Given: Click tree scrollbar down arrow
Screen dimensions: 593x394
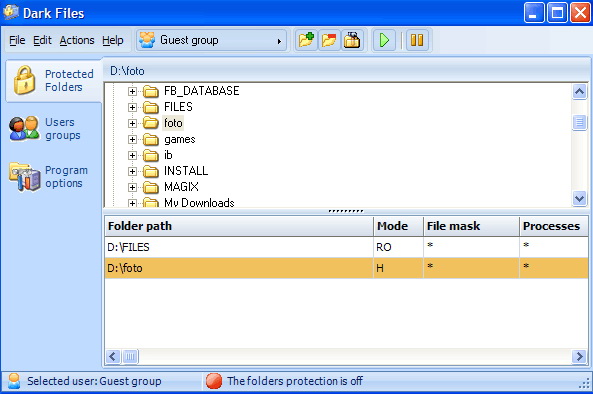Looking at the screenshot, I should [x=580, y=198].
